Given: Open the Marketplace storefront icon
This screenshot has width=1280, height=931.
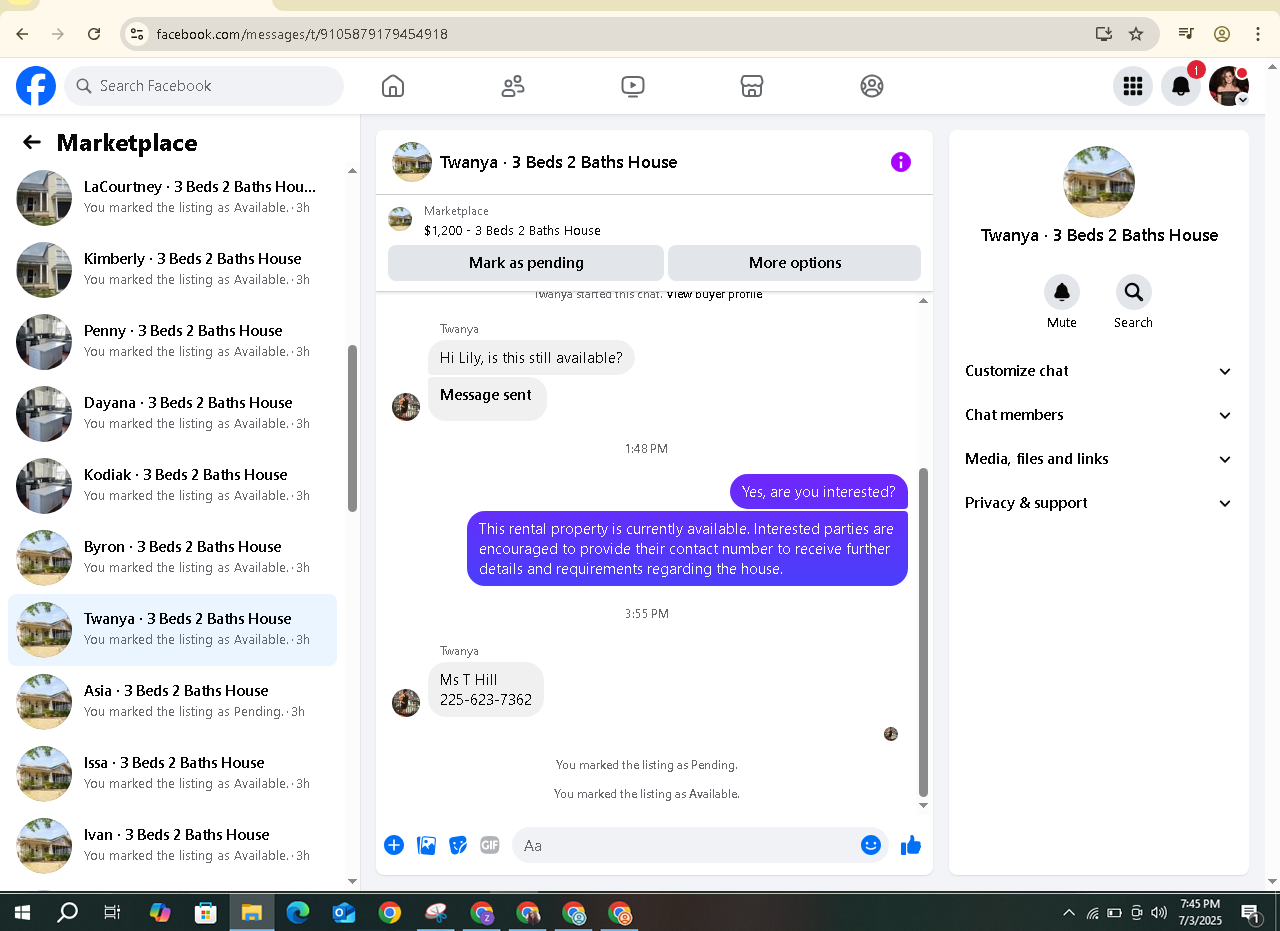Looking at the screenshot, I should [752, 86].
